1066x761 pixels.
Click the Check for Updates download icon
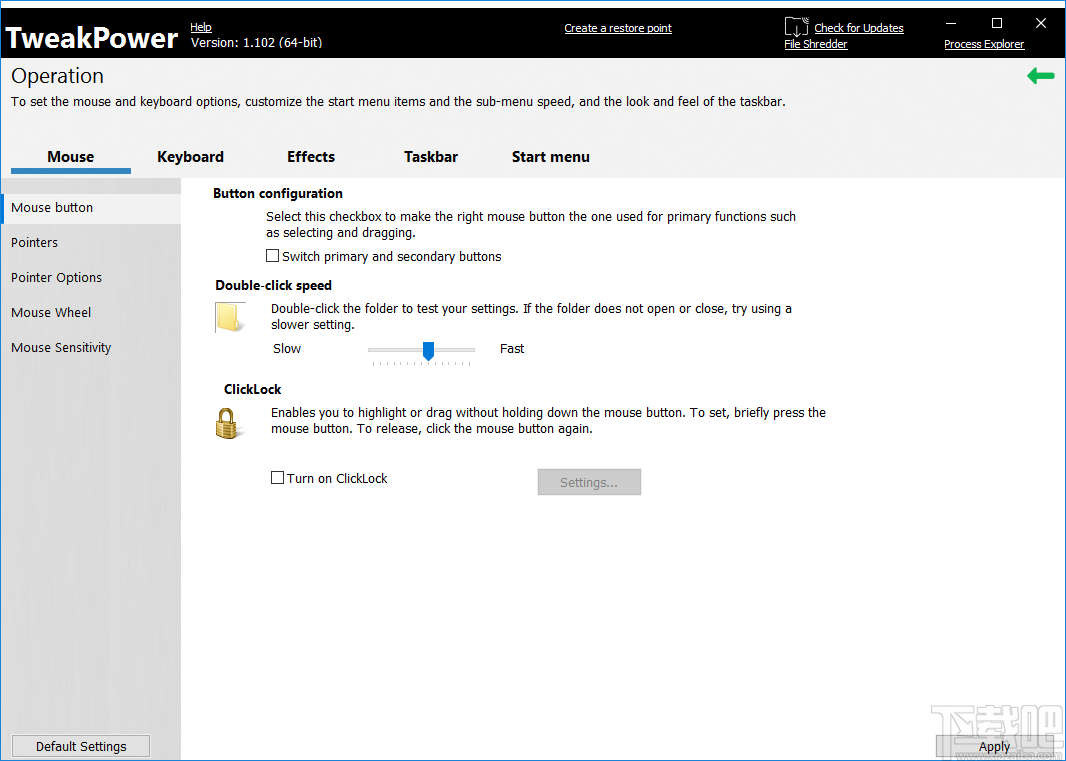pyautogui.click(x=796, y=27)
